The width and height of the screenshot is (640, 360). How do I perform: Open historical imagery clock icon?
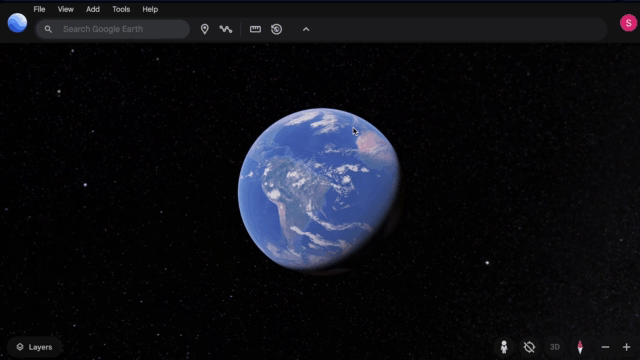tap(276, 29)
